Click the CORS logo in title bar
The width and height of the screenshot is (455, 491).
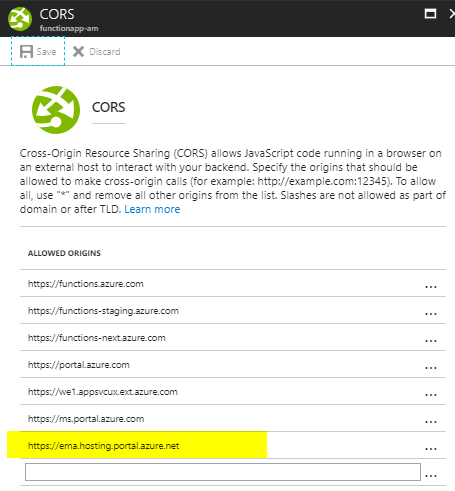pos(20,19)
